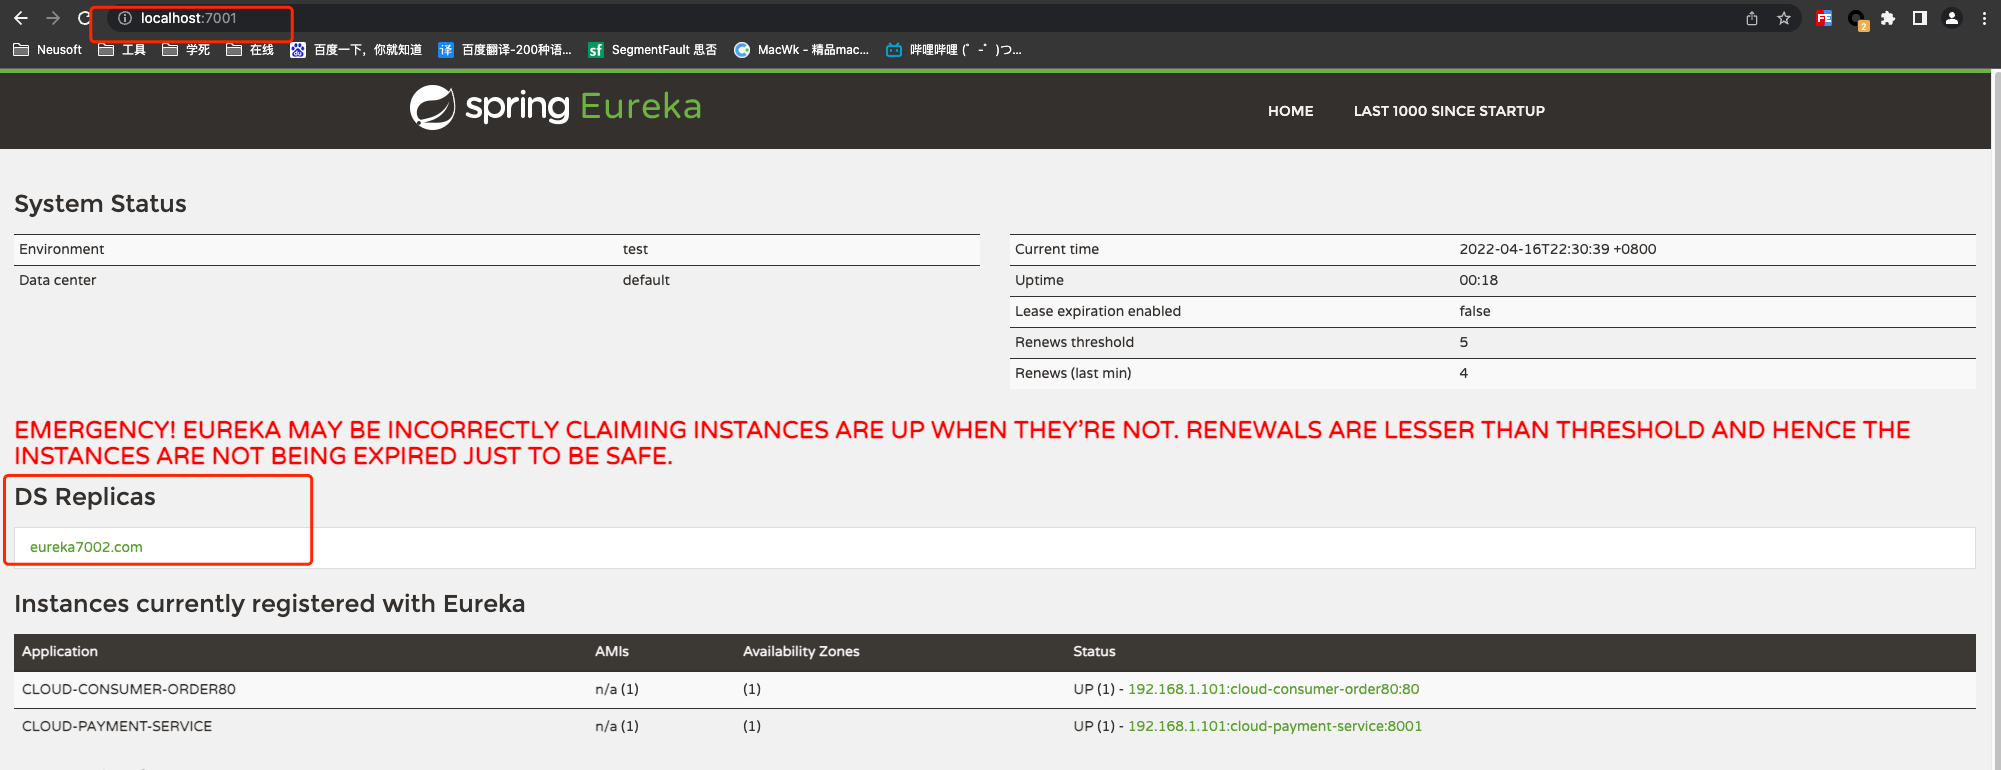Go to the HOME nav item
This screenshot has height=770, width=2001.
click(1290, 111)
